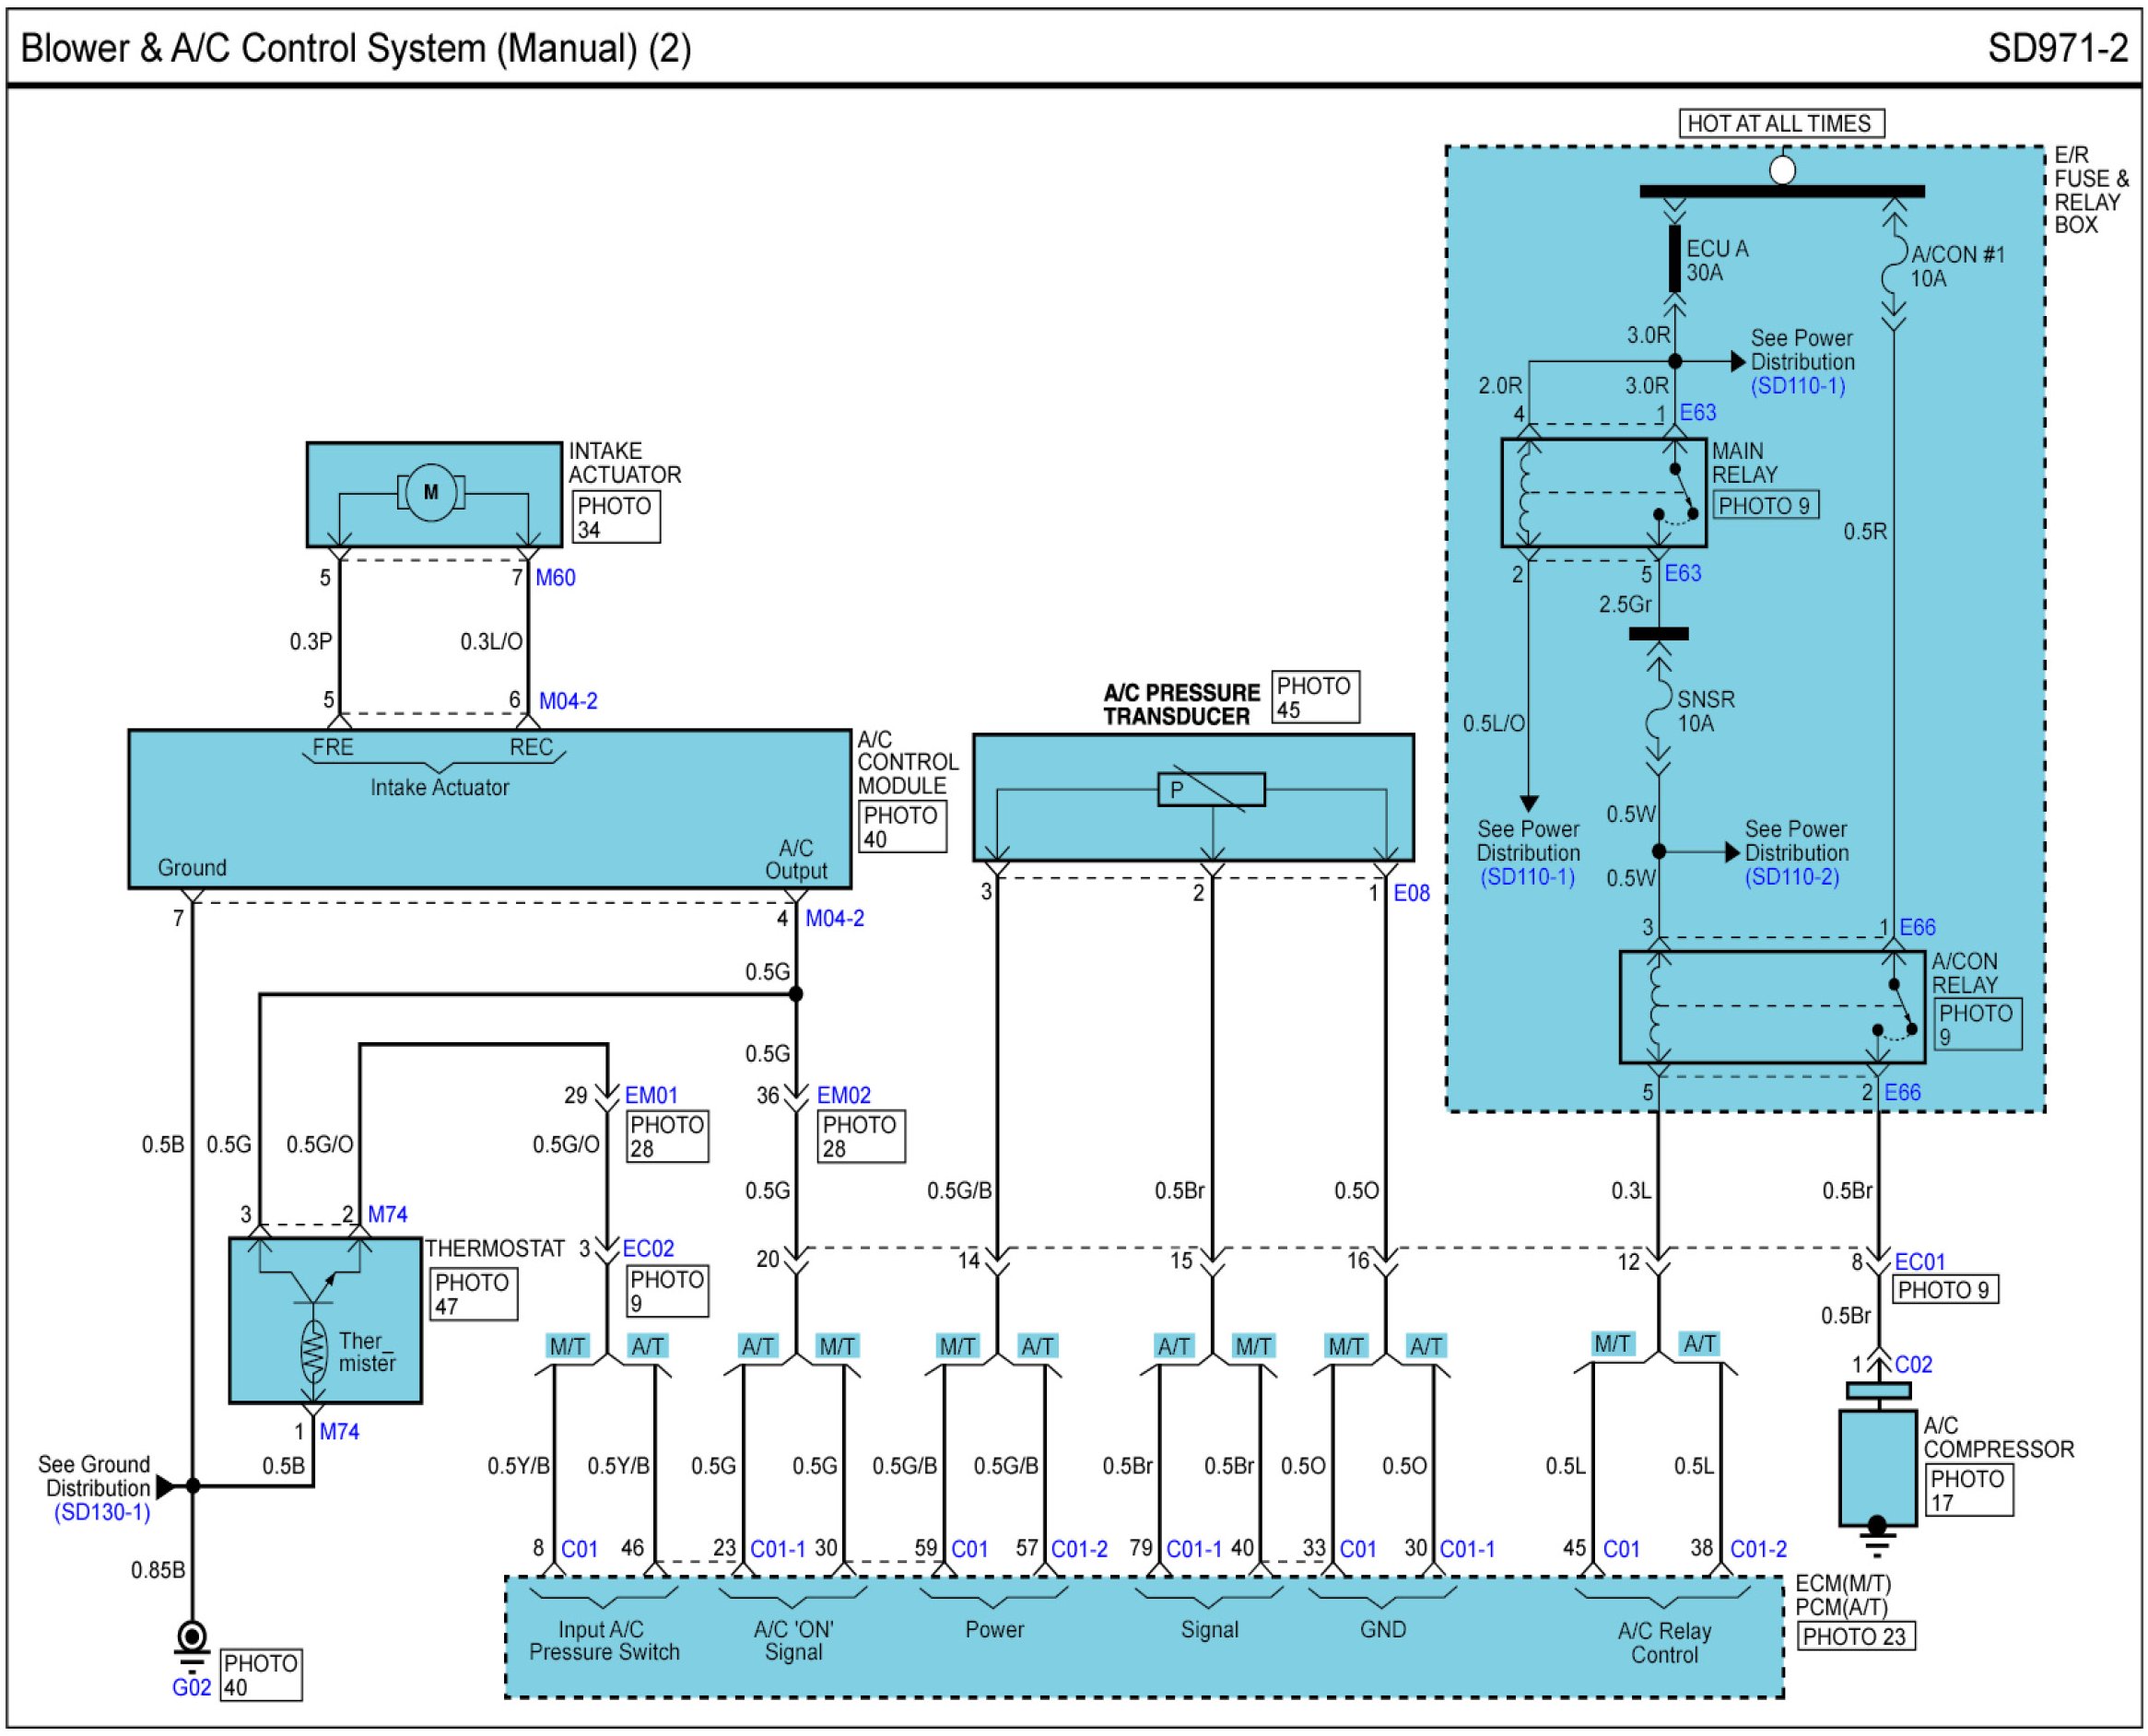
Task: Click the thermistor symbol in thermostat
Action: pyautogui.click(x=313, y=1352)
